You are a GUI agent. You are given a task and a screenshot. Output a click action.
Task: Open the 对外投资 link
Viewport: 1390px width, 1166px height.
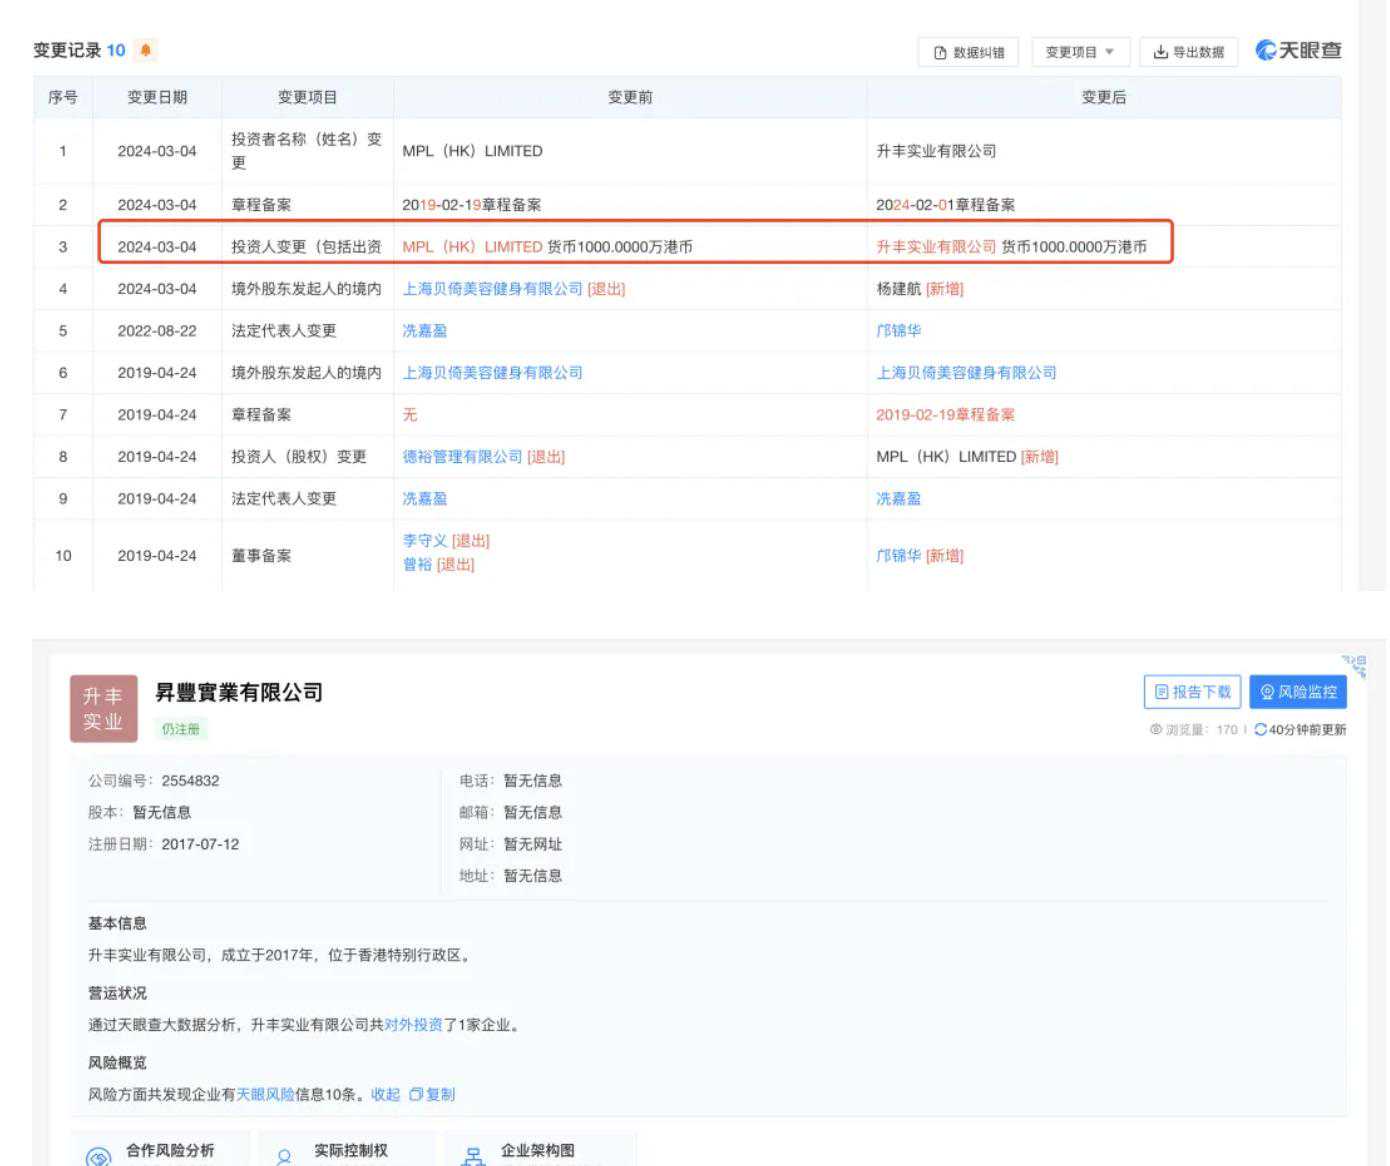click(413, 1025)
